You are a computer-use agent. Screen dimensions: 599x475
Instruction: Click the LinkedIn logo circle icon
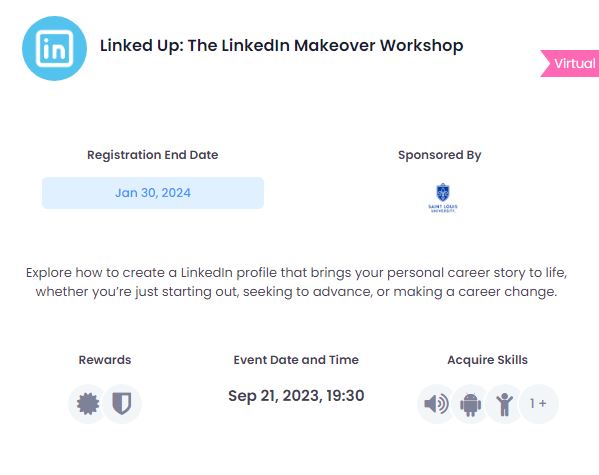(54, 49)
